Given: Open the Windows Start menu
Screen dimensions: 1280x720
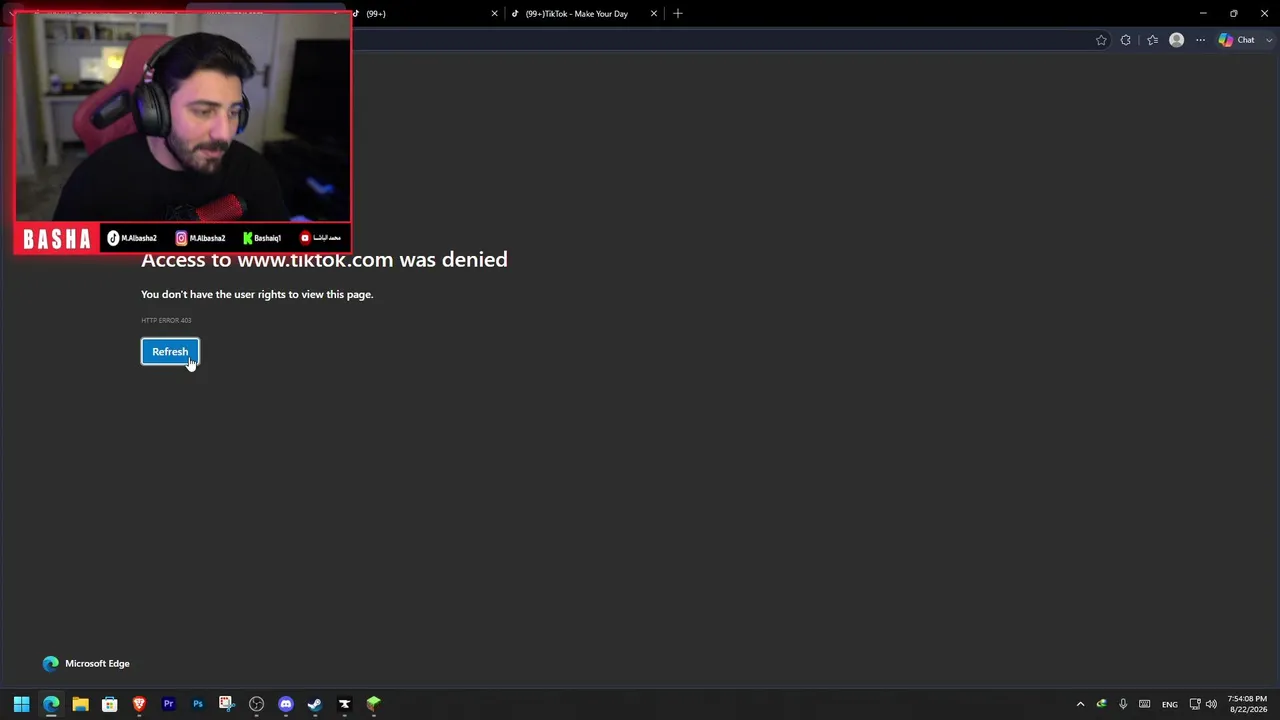Looking at the screenshot, I should 21,704.
